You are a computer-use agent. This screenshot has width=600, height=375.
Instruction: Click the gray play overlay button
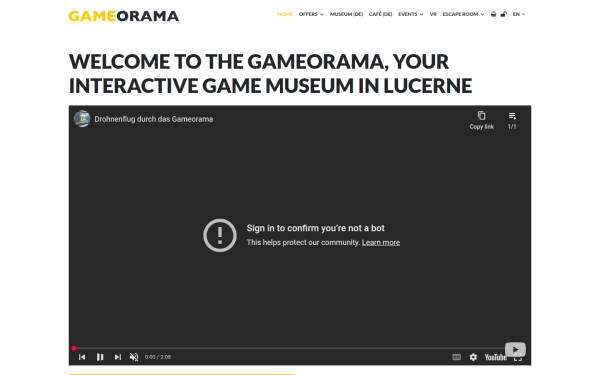(x=515, y=349)
